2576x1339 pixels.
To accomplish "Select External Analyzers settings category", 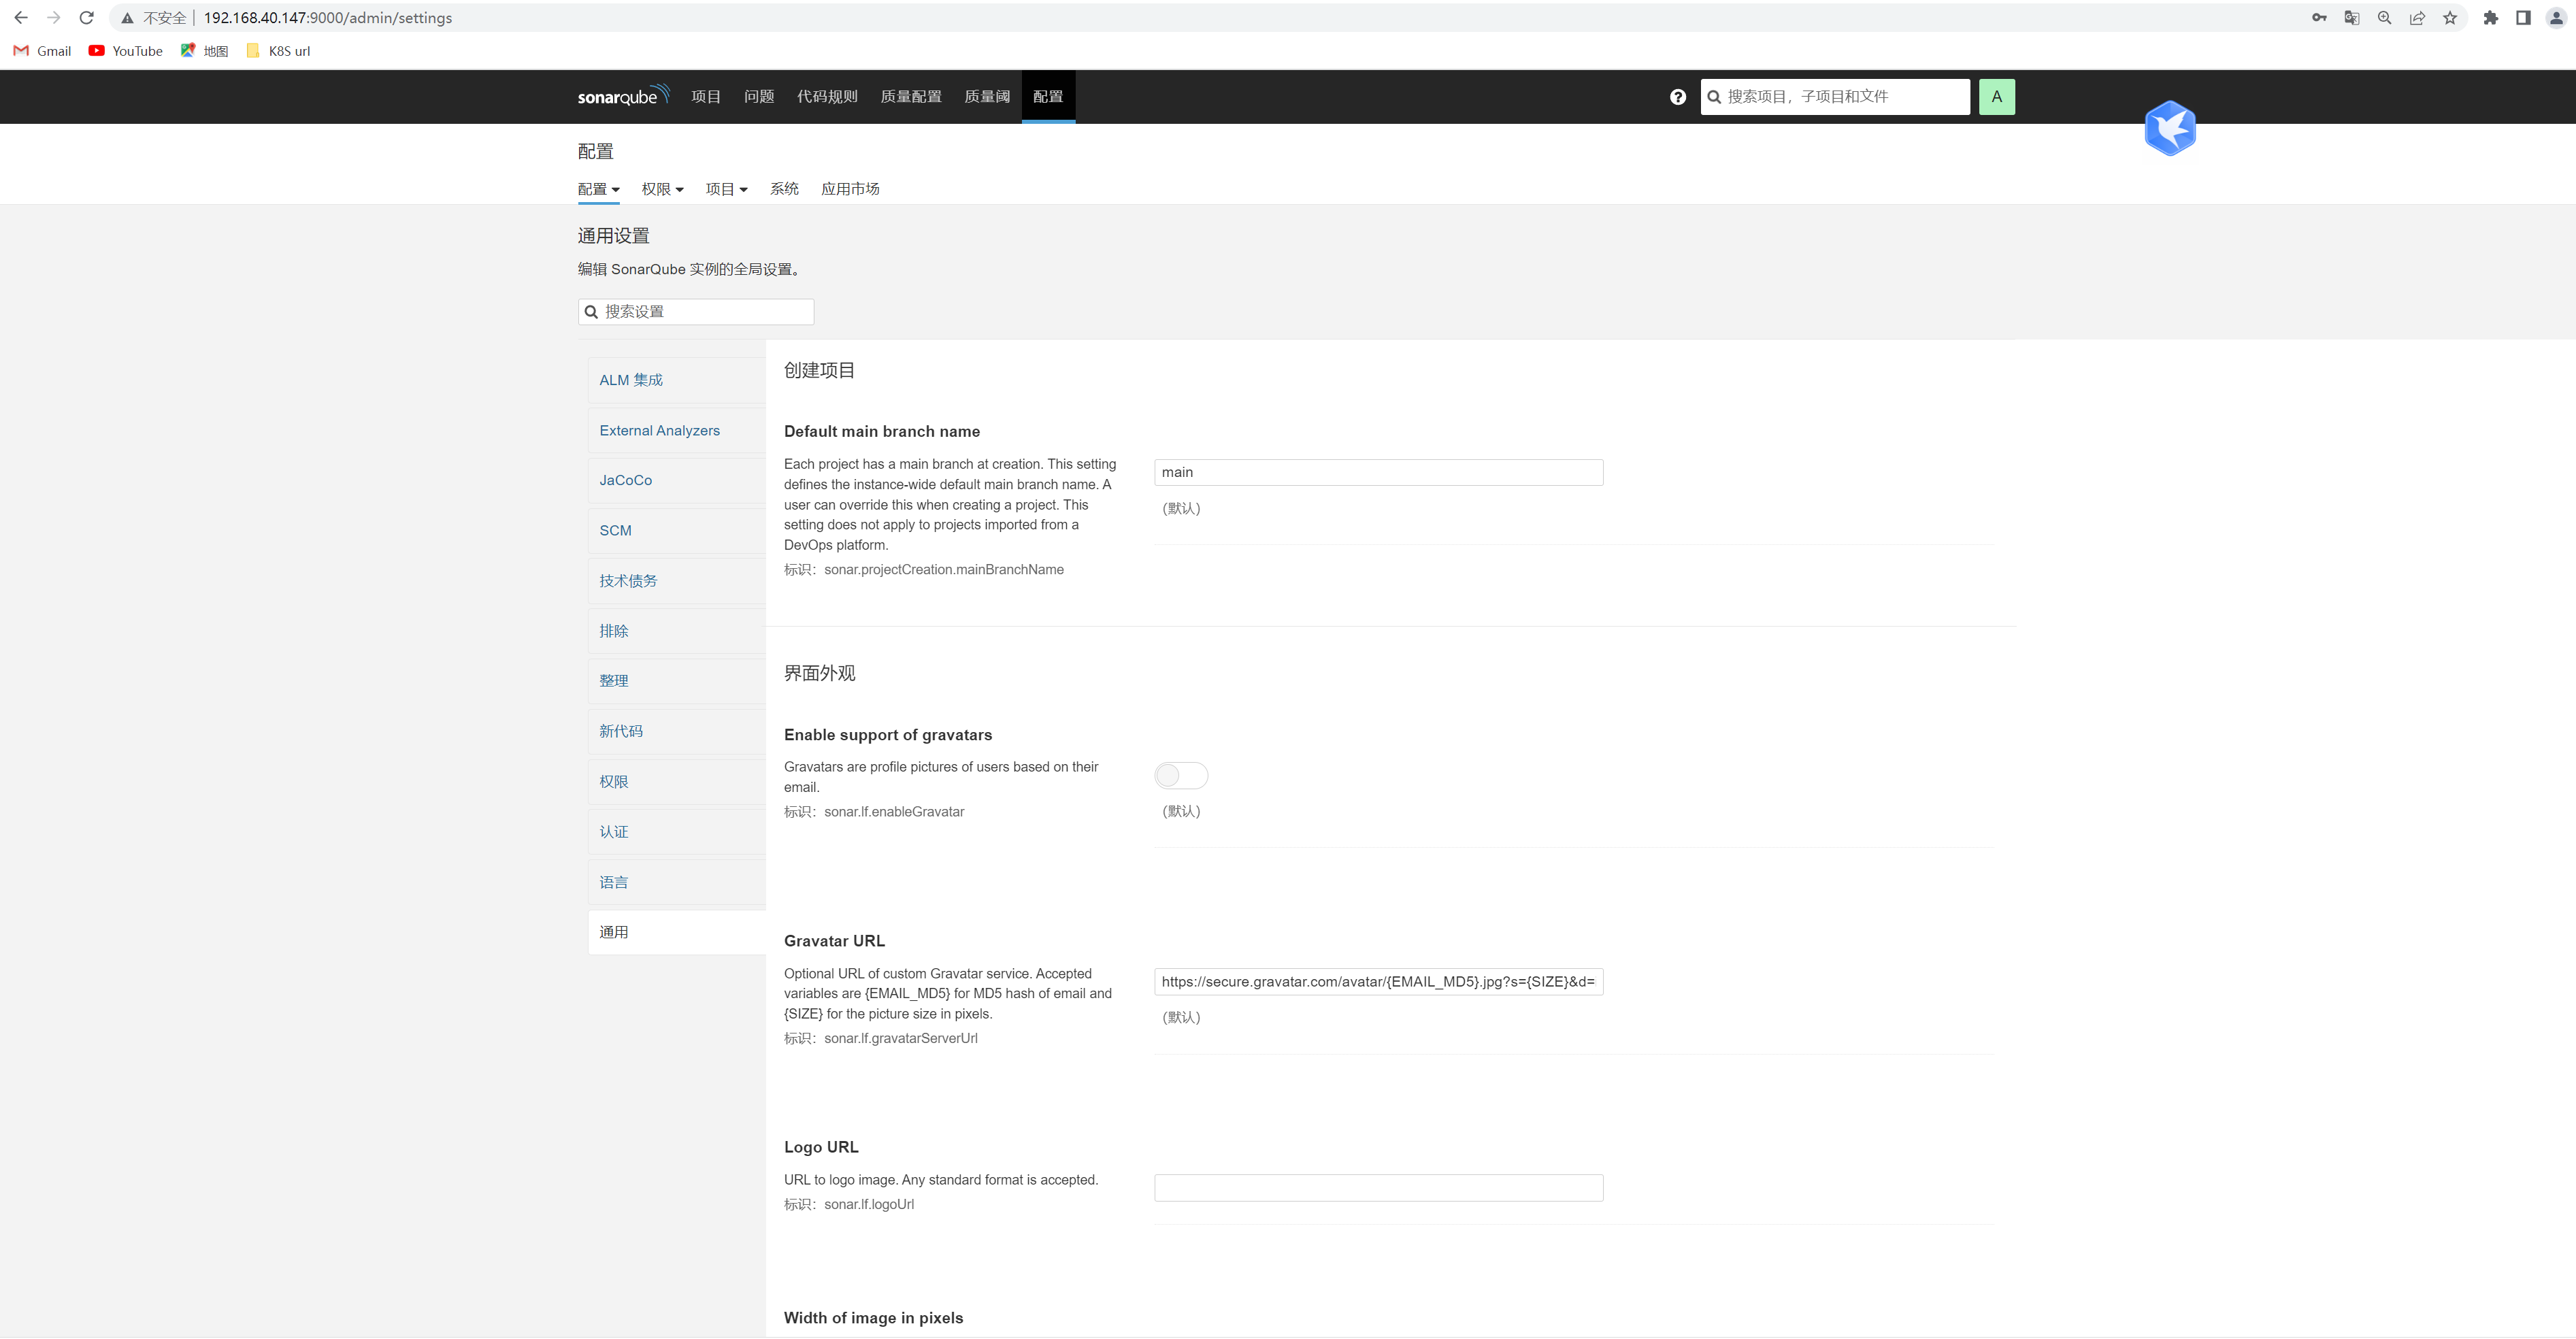I will [659, 431].
